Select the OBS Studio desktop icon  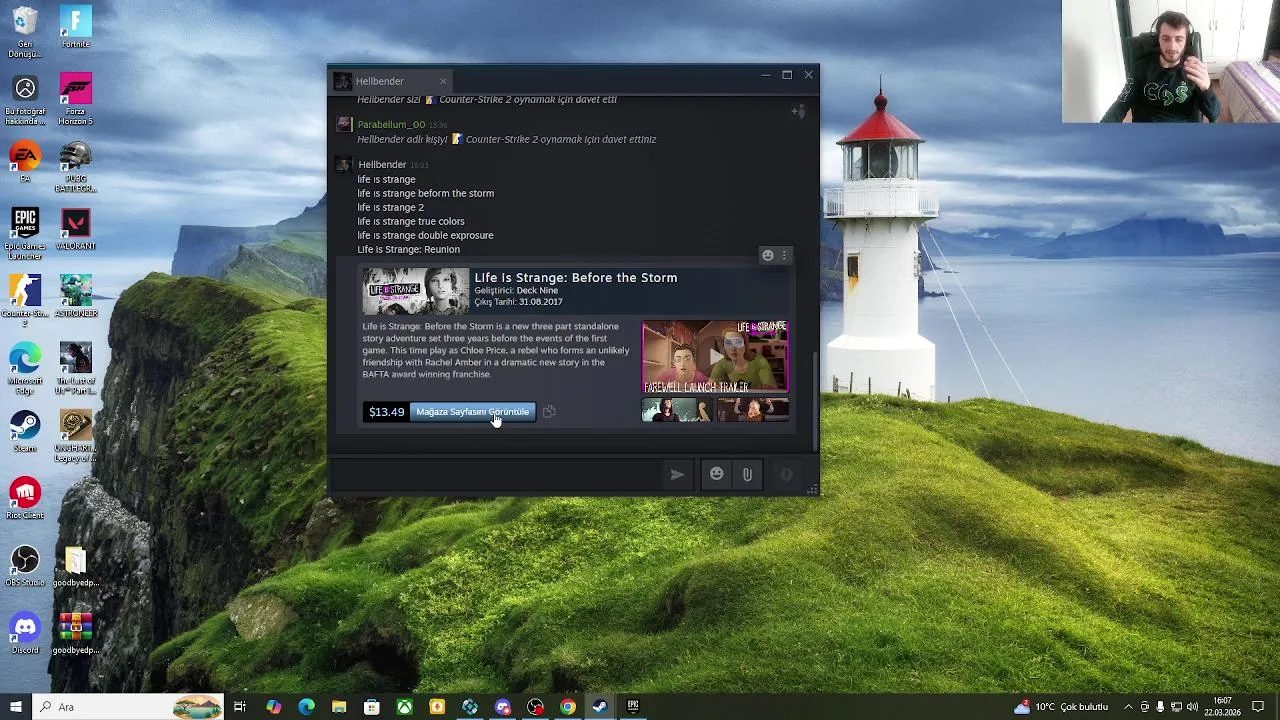pos(25,566)
